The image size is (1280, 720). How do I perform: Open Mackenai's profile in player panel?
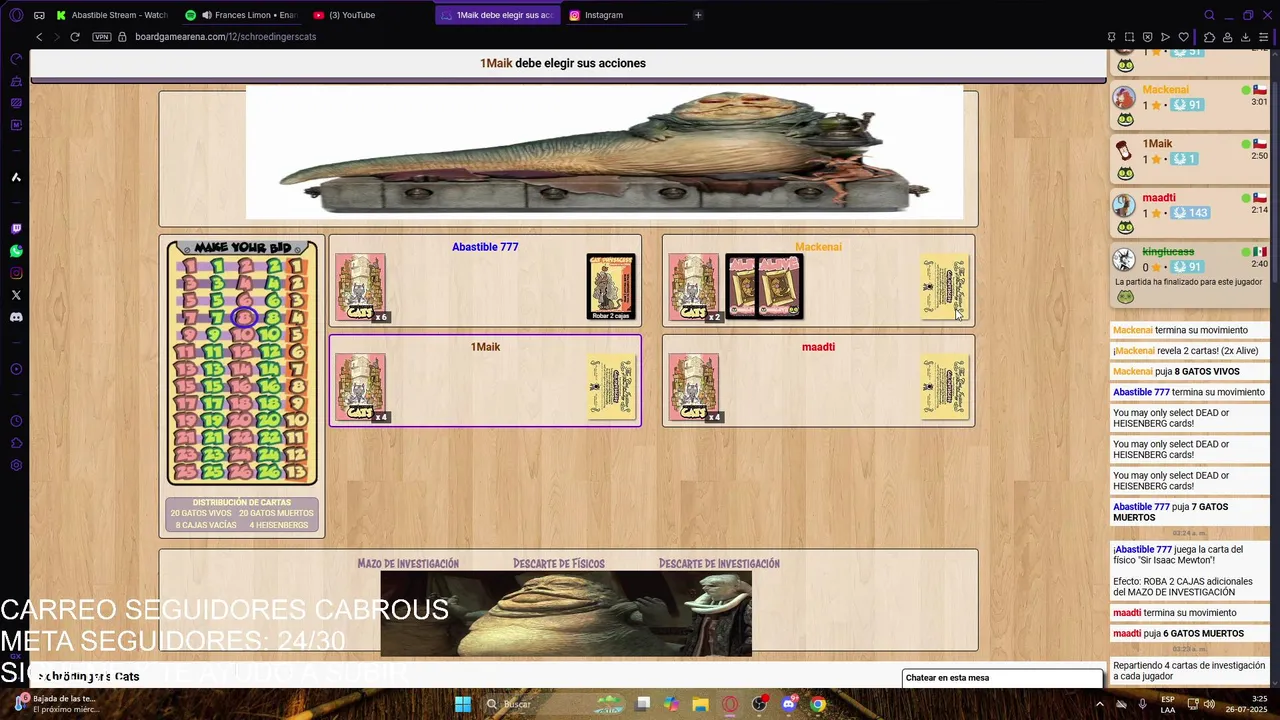[x=1165, y=90]
